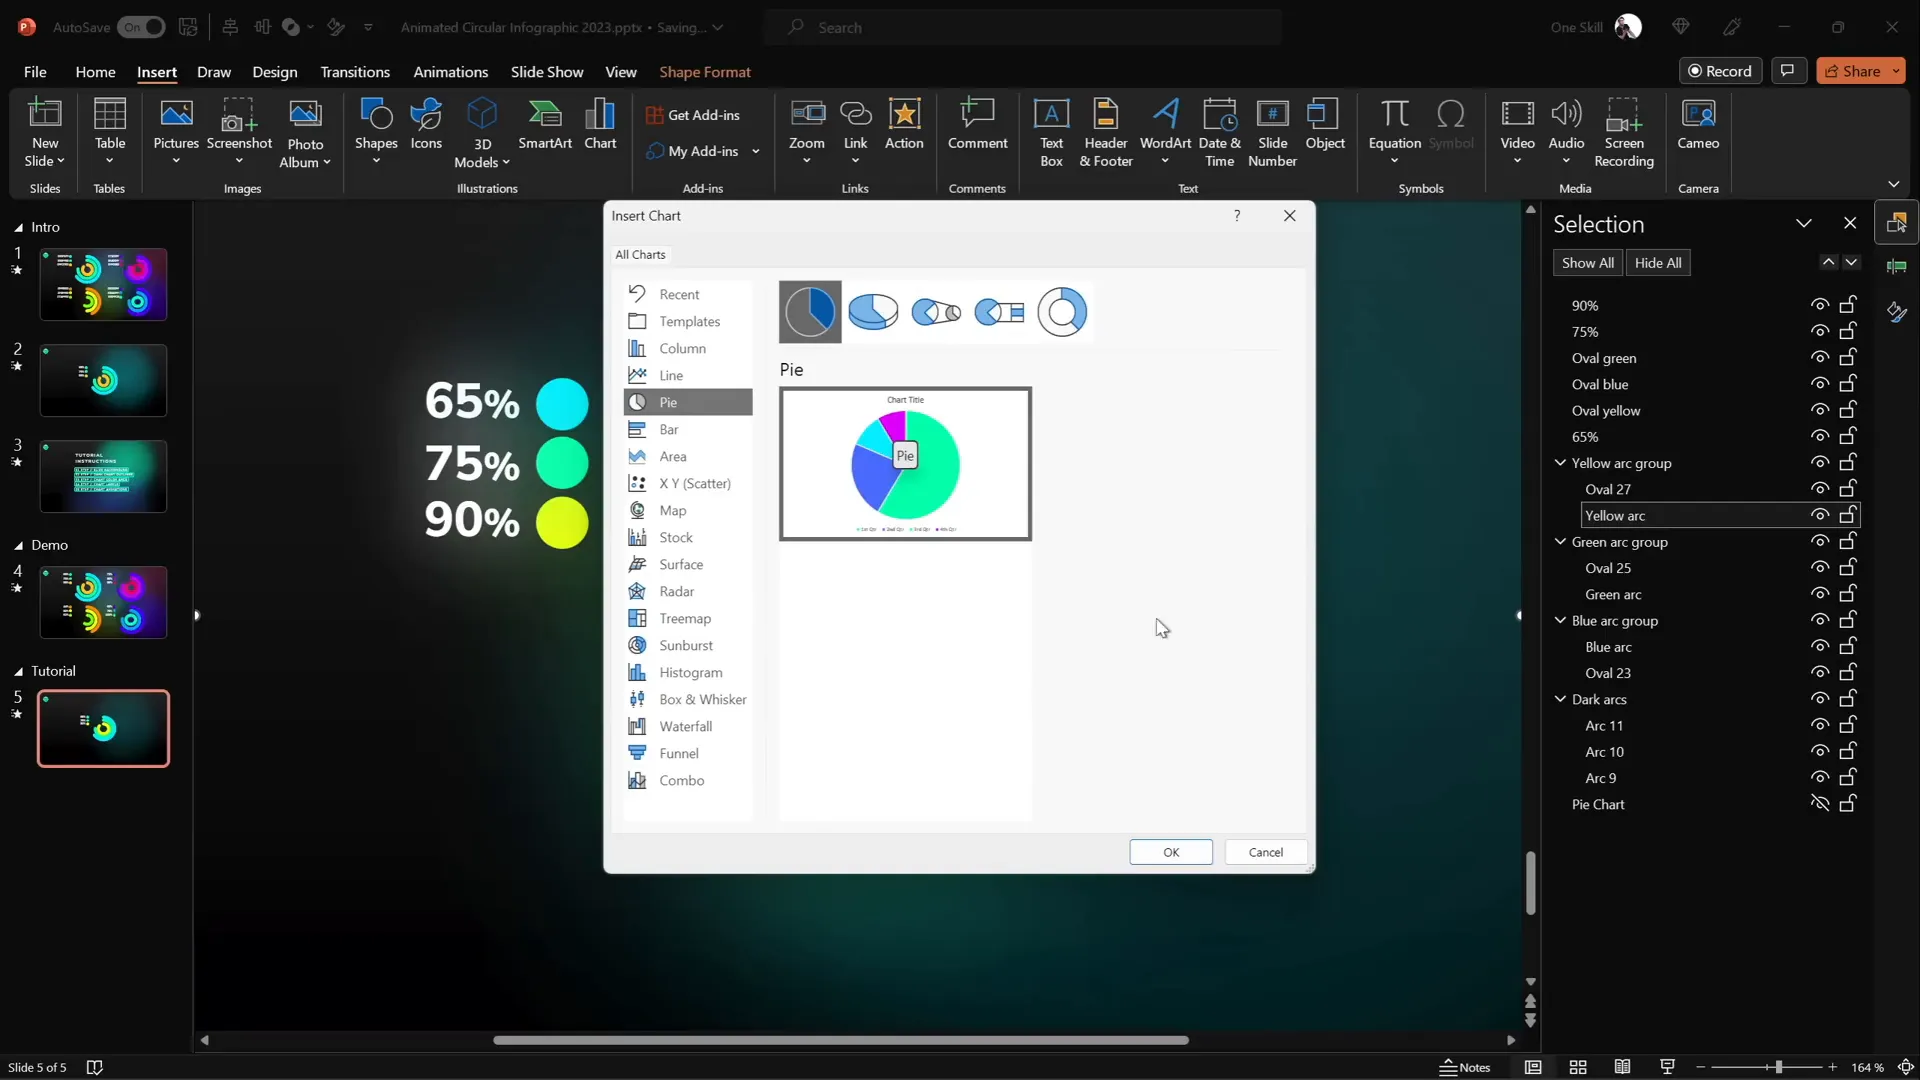Click the Show All button
1920x1080 pixels.
[1587, 263]
